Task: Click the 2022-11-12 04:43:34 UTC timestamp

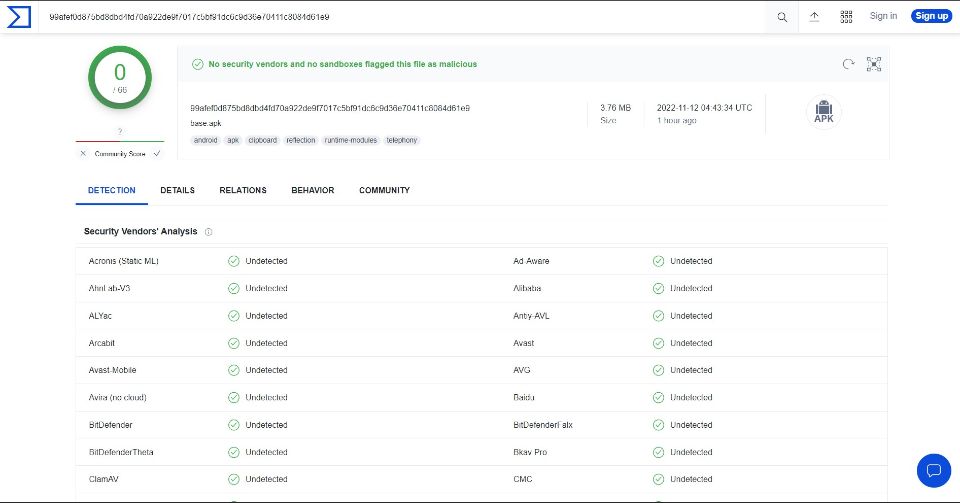Action: coord(705,108)
